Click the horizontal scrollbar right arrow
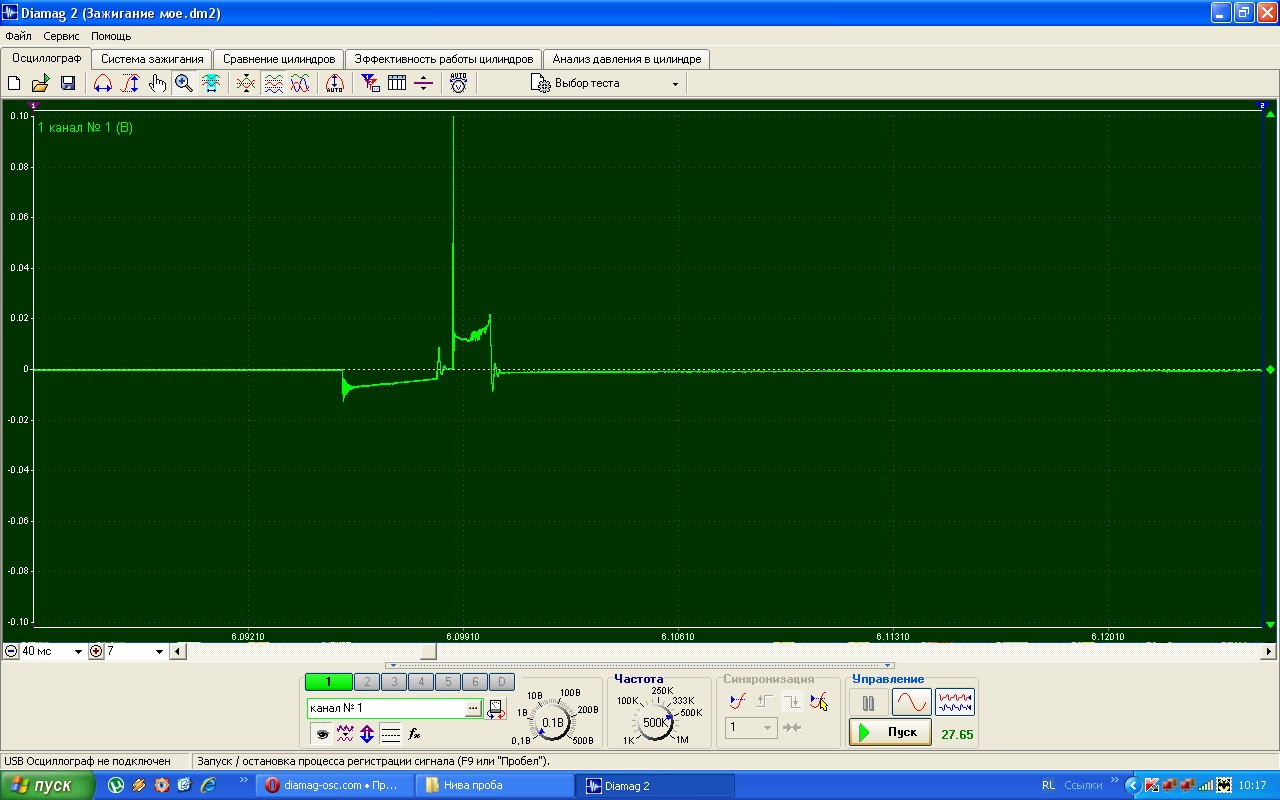The image size is (1280, 800). (1269, 651)
